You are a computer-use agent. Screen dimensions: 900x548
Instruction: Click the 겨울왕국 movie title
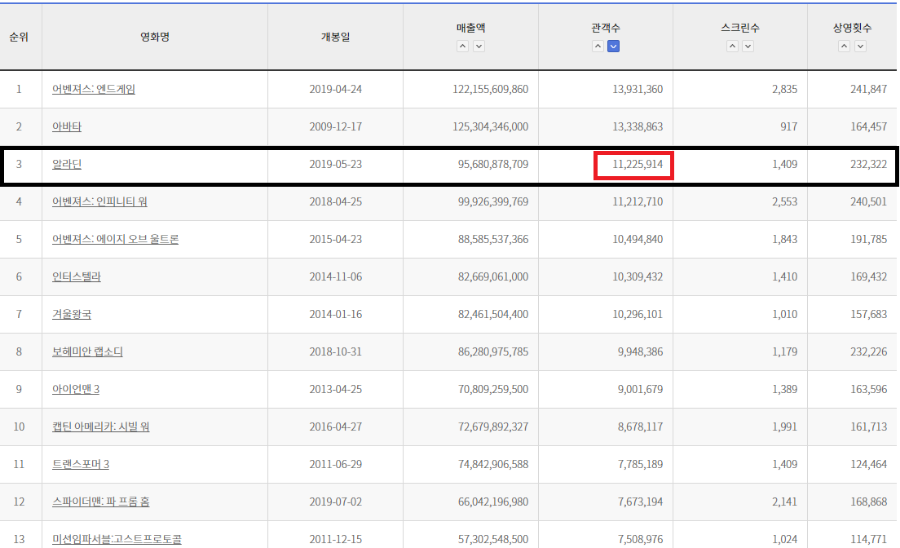(x=71, y=314)
